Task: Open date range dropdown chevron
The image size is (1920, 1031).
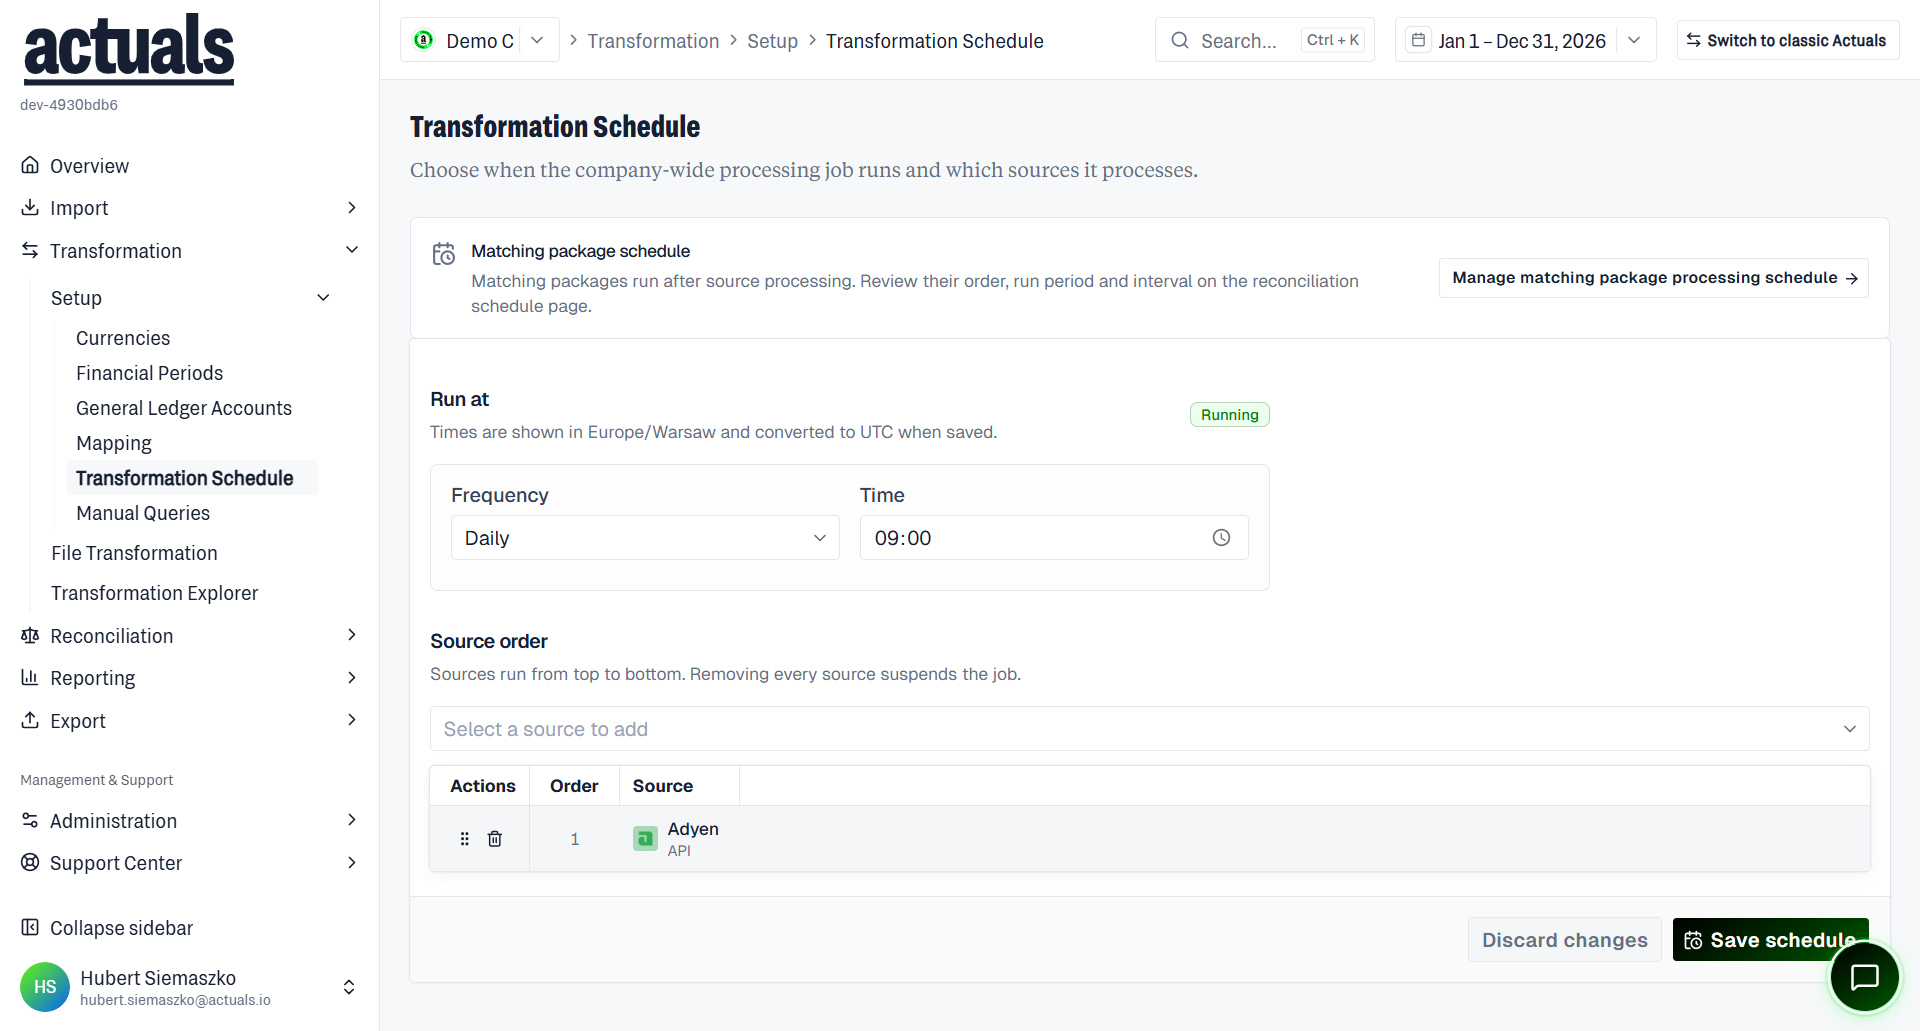Action: (1634, 40)
